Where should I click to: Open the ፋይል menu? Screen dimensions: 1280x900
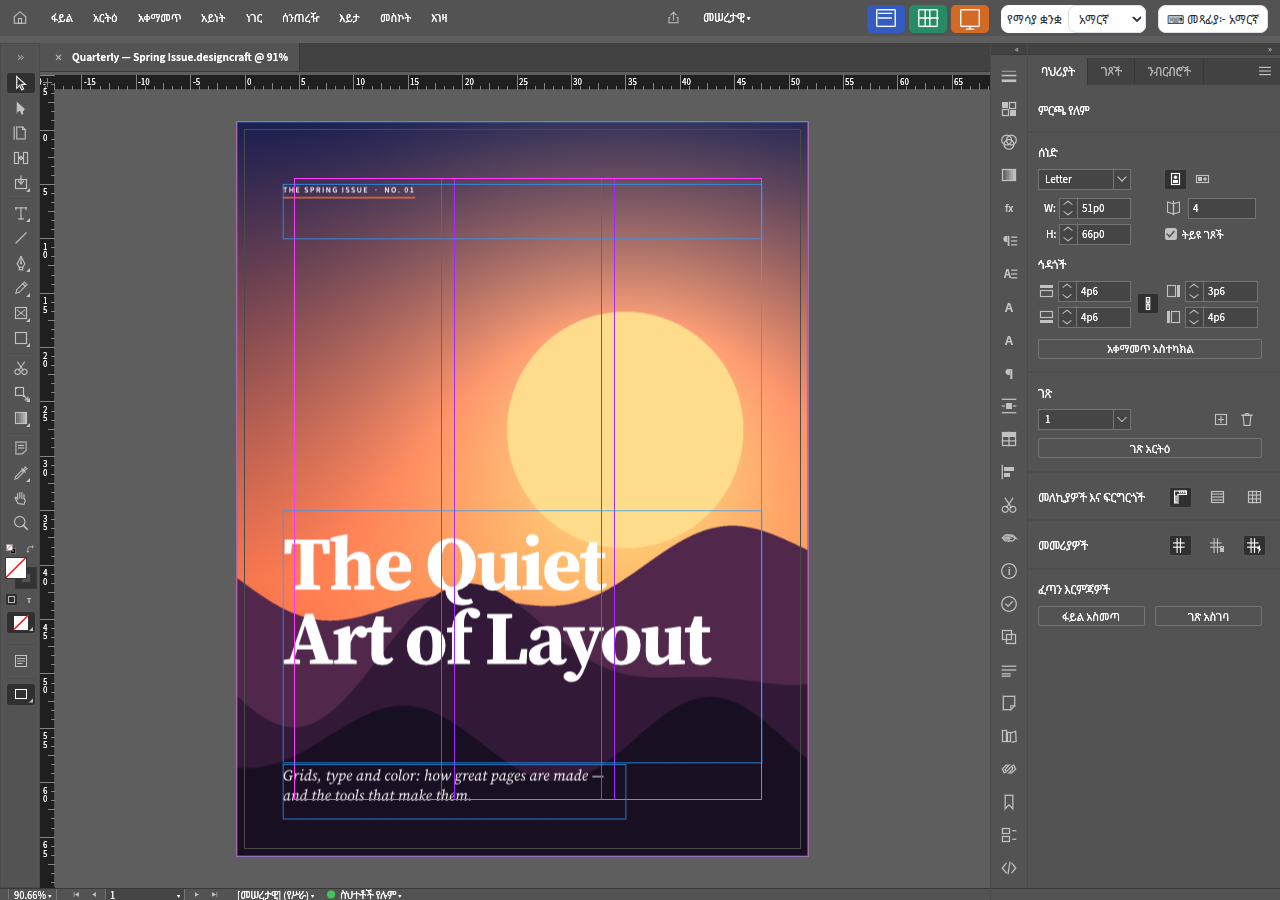point(62,18)
